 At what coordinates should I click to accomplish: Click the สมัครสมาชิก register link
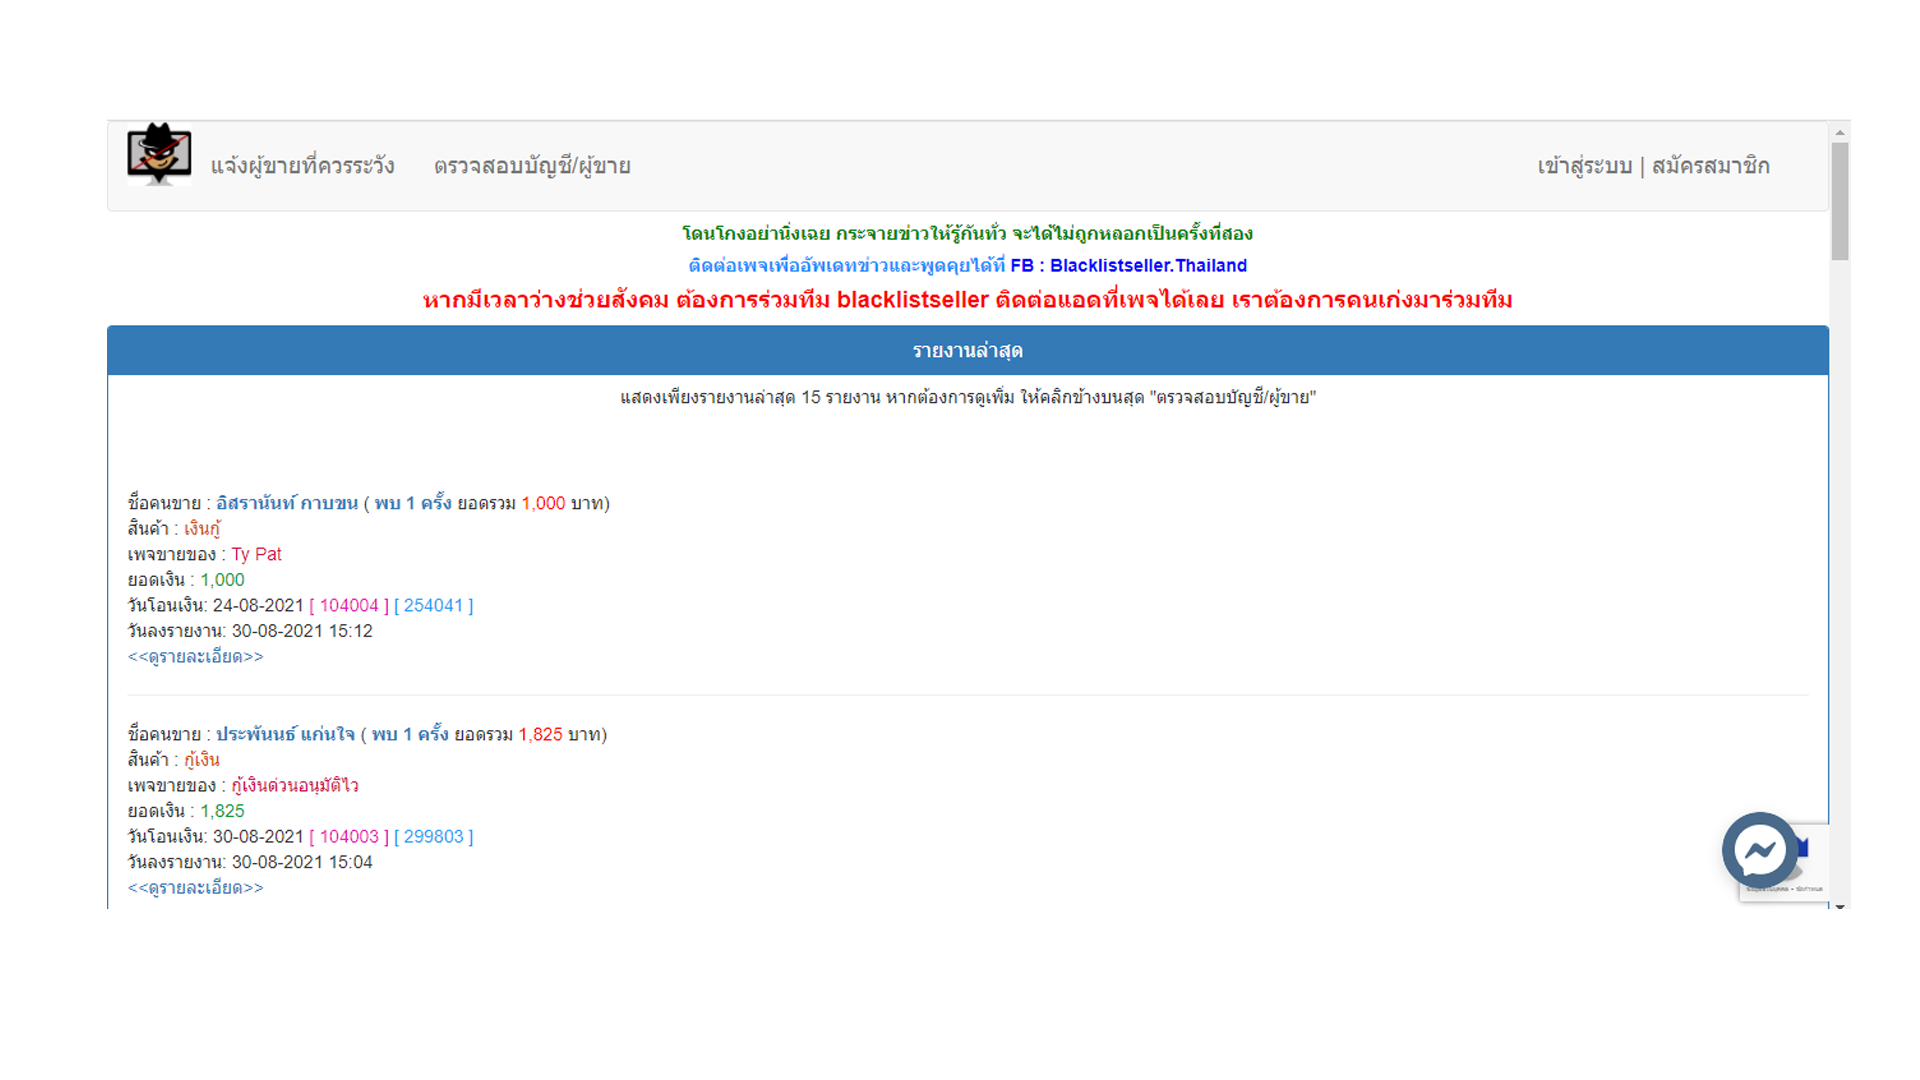coord(1710,166)
